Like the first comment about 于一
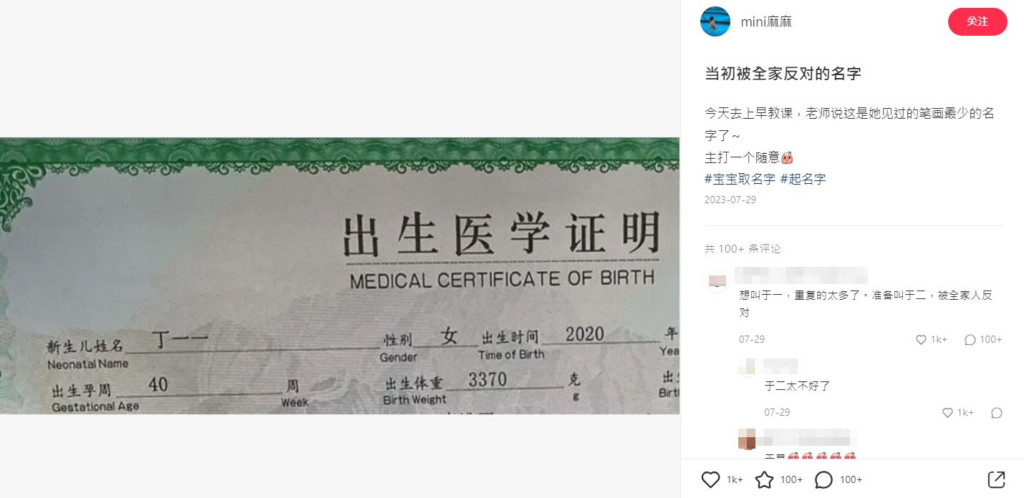 (x=921, y=339)
